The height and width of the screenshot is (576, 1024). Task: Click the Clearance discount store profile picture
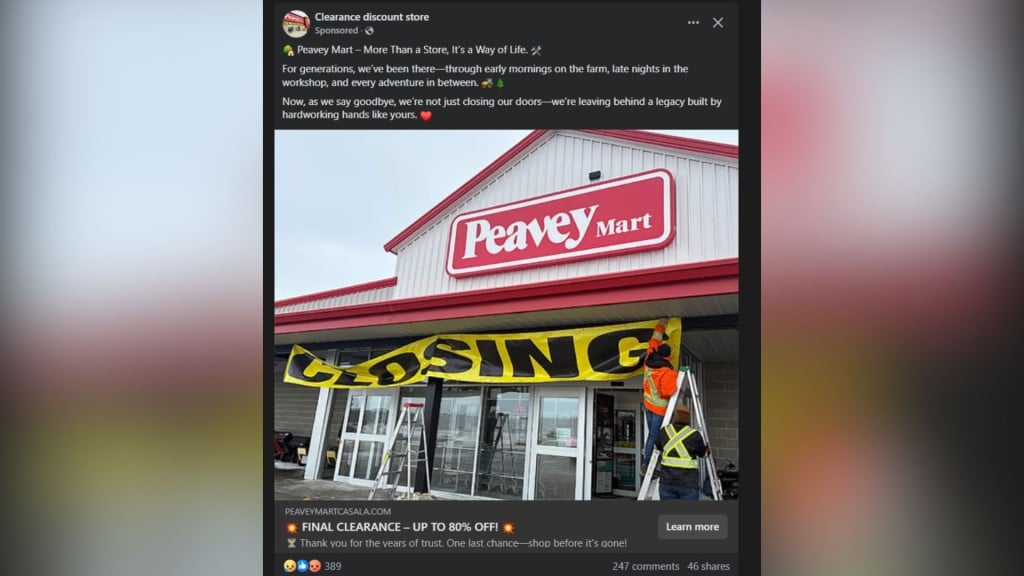295,24
